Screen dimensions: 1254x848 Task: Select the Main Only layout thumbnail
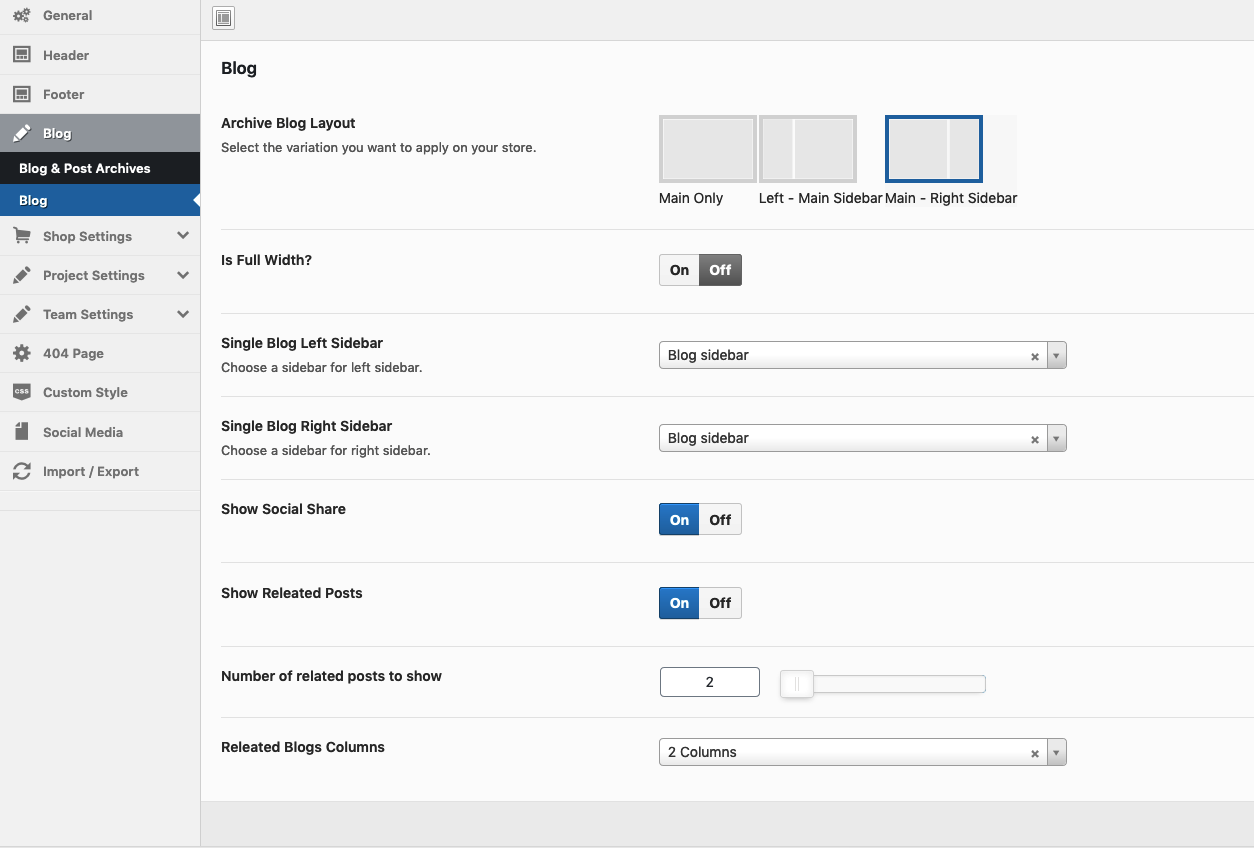tap(707, 149)
